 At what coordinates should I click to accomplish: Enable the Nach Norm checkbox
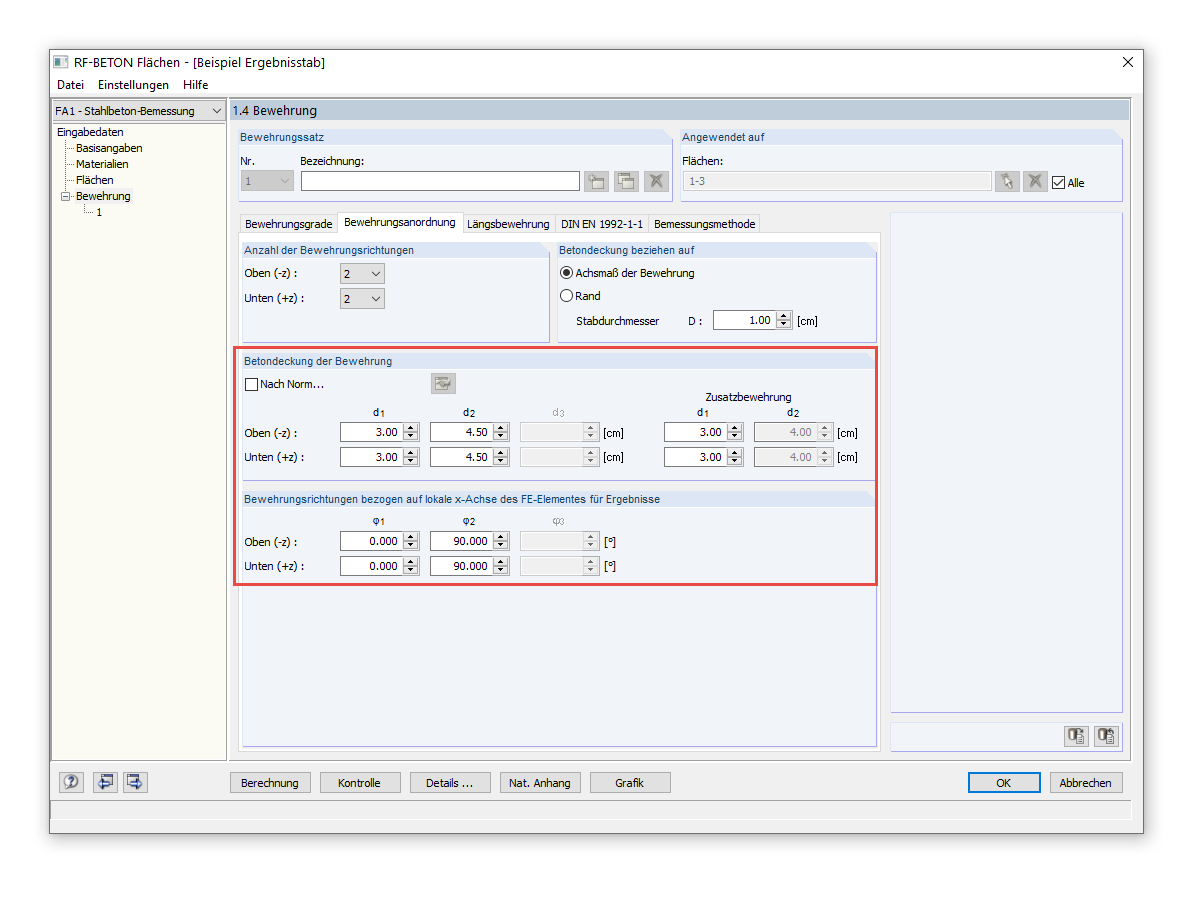251,384
